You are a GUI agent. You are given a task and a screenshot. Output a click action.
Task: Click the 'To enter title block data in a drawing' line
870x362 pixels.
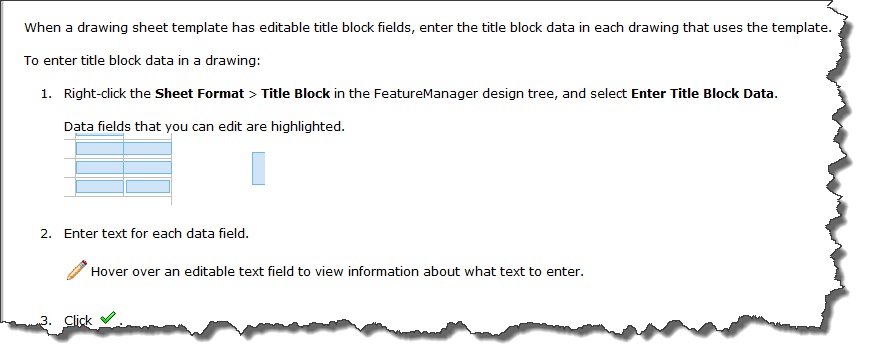(x=141, y=61)
